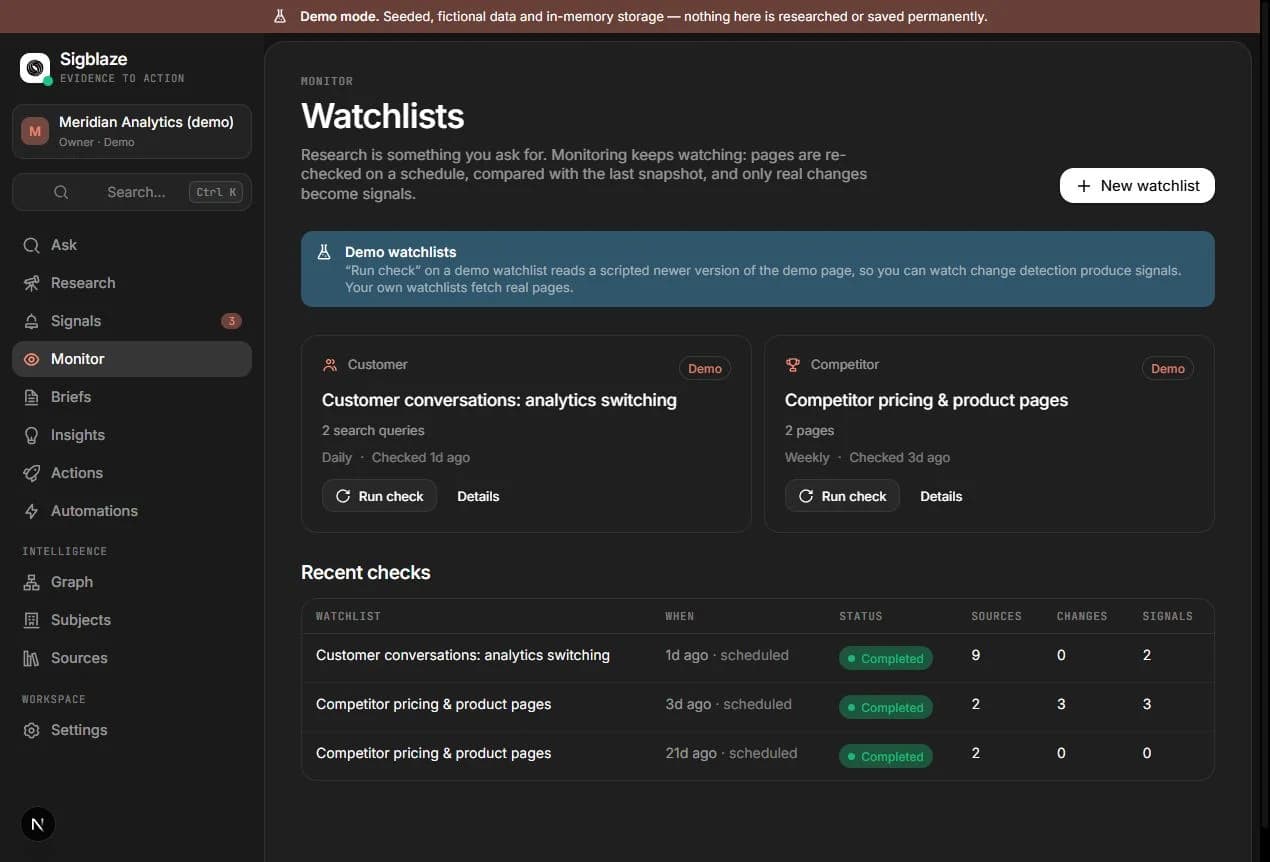Open Subjects in the sidebar
The image size is (1270, 862).
click(x=132, y=620)
